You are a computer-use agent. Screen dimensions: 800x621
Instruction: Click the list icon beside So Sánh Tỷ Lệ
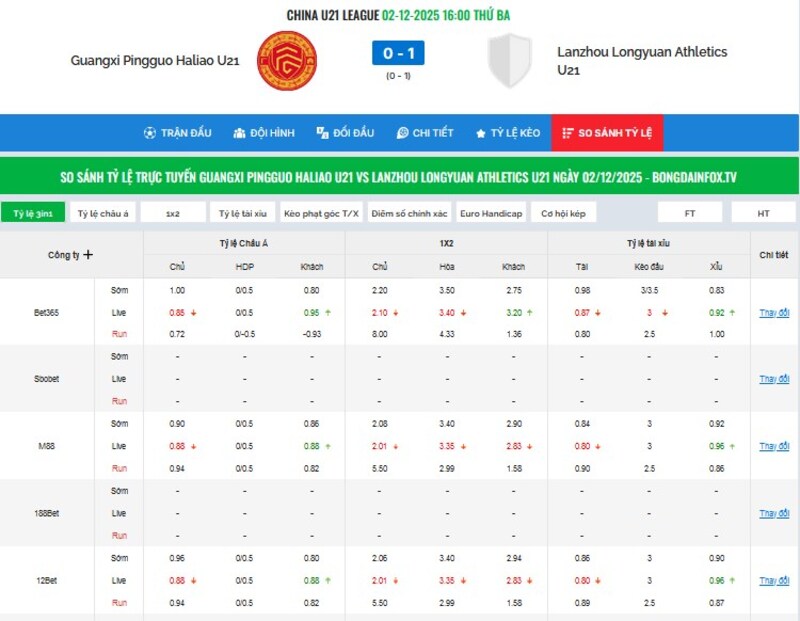[568, 133]
